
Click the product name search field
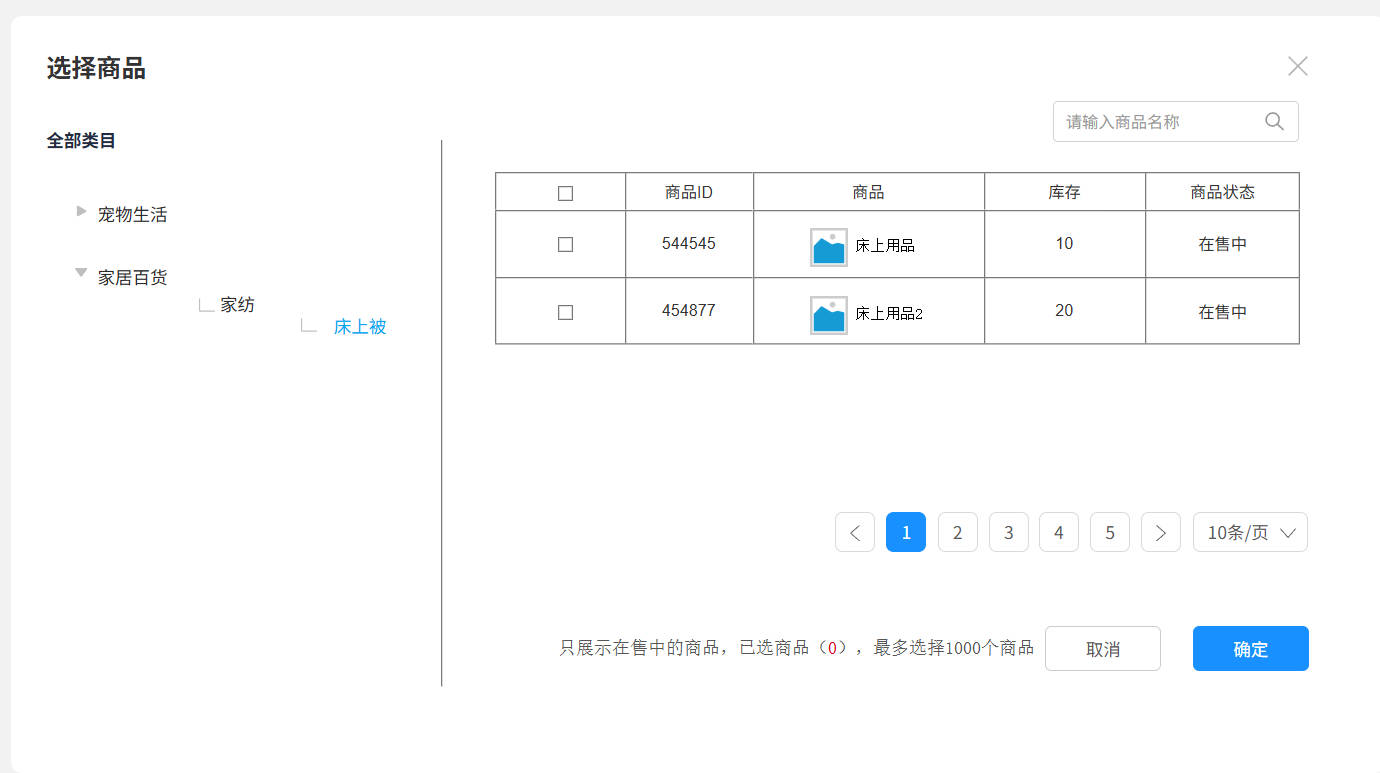pyautogui.click(x=1155, y=121)
